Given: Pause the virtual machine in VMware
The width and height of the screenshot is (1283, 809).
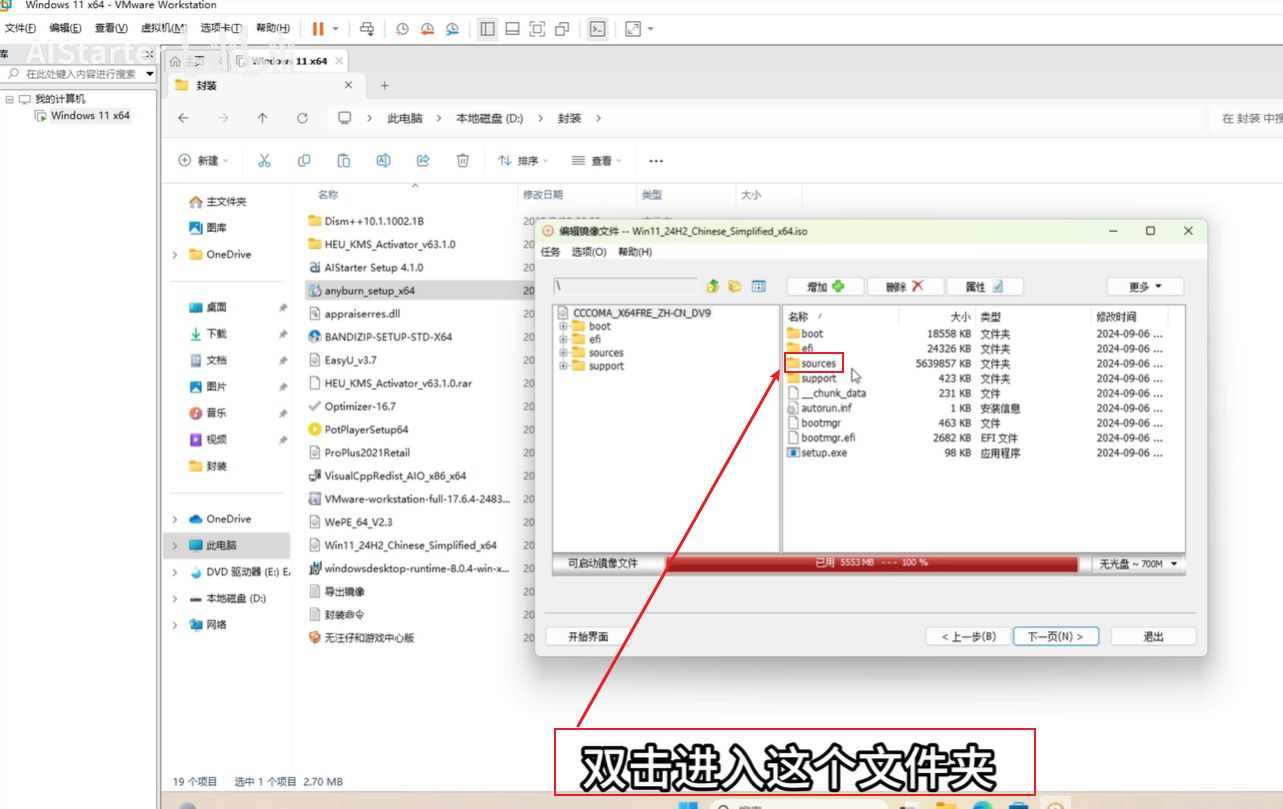Looking at the screenshot, I should coord(318,29).
